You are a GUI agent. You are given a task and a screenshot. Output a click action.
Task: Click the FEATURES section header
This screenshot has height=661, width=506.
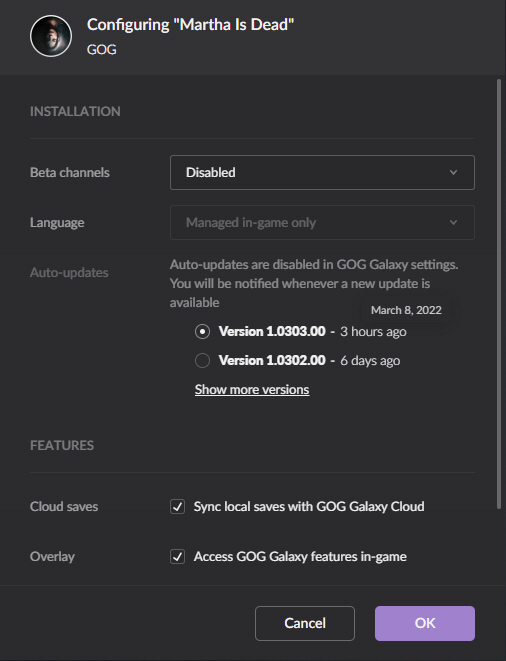62,445
